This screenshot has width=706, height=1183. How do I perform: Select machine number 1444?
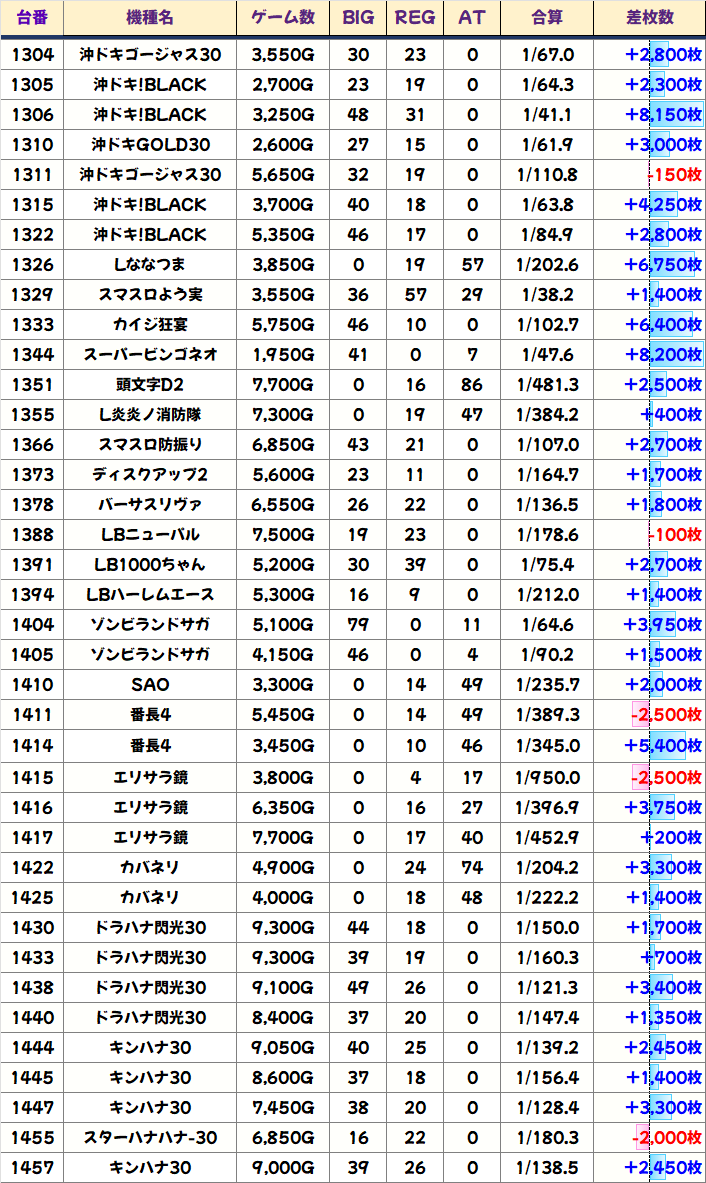[x=32, y=1048]
